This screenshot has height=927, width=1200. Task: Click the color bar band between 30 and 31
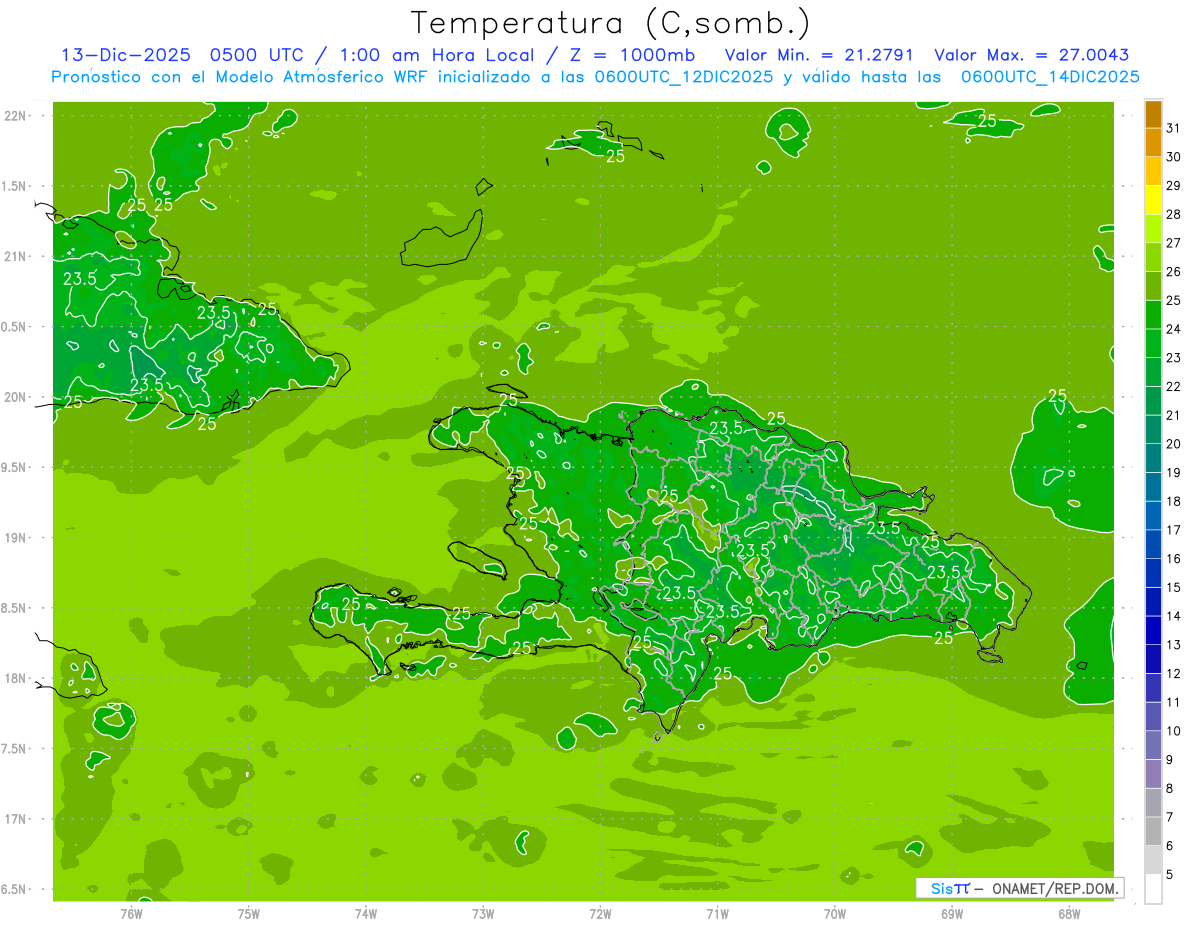(1153, 142)
